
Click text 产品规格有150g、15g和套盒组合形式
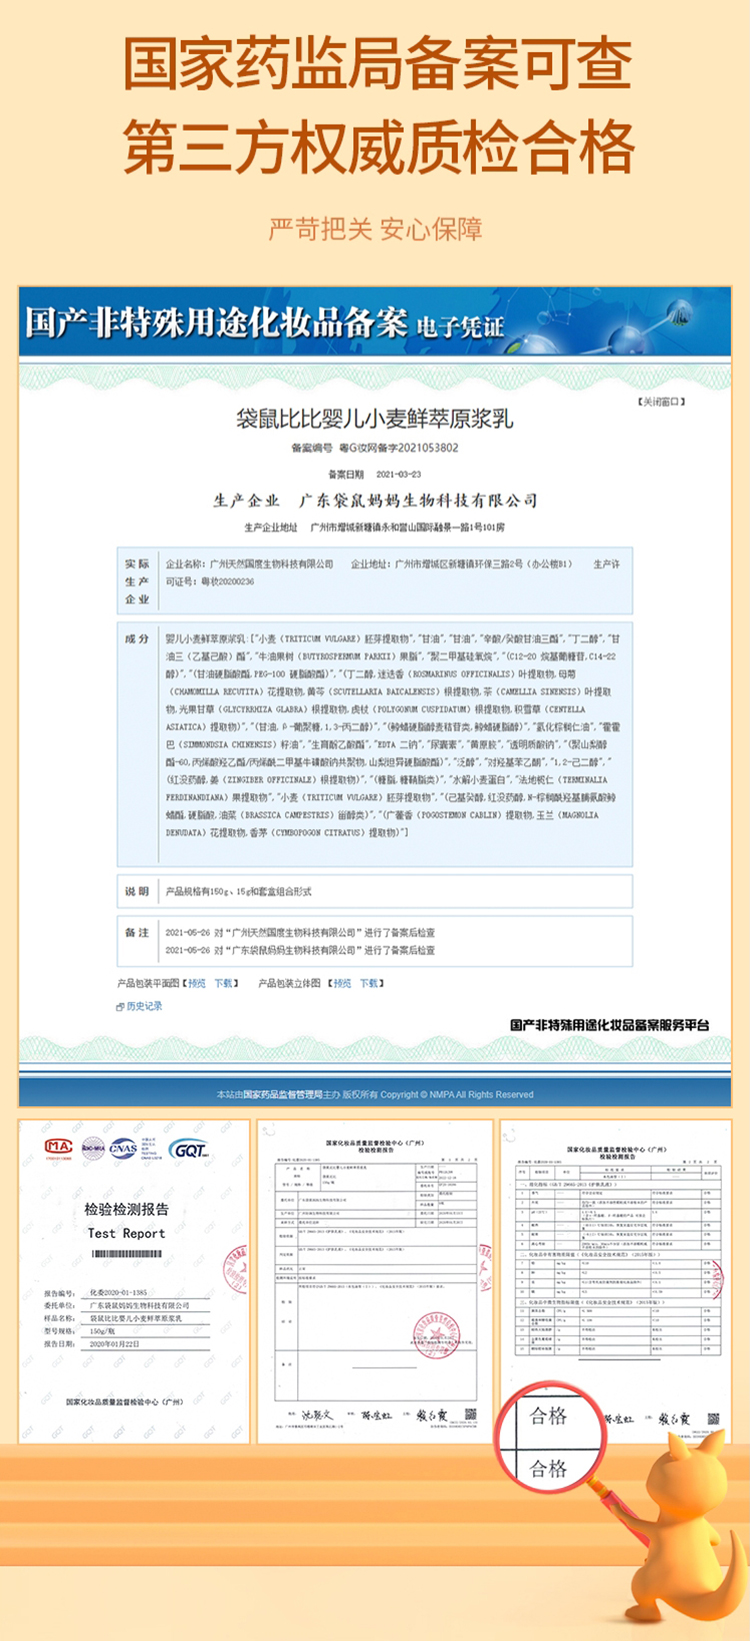tap(239, 891)
